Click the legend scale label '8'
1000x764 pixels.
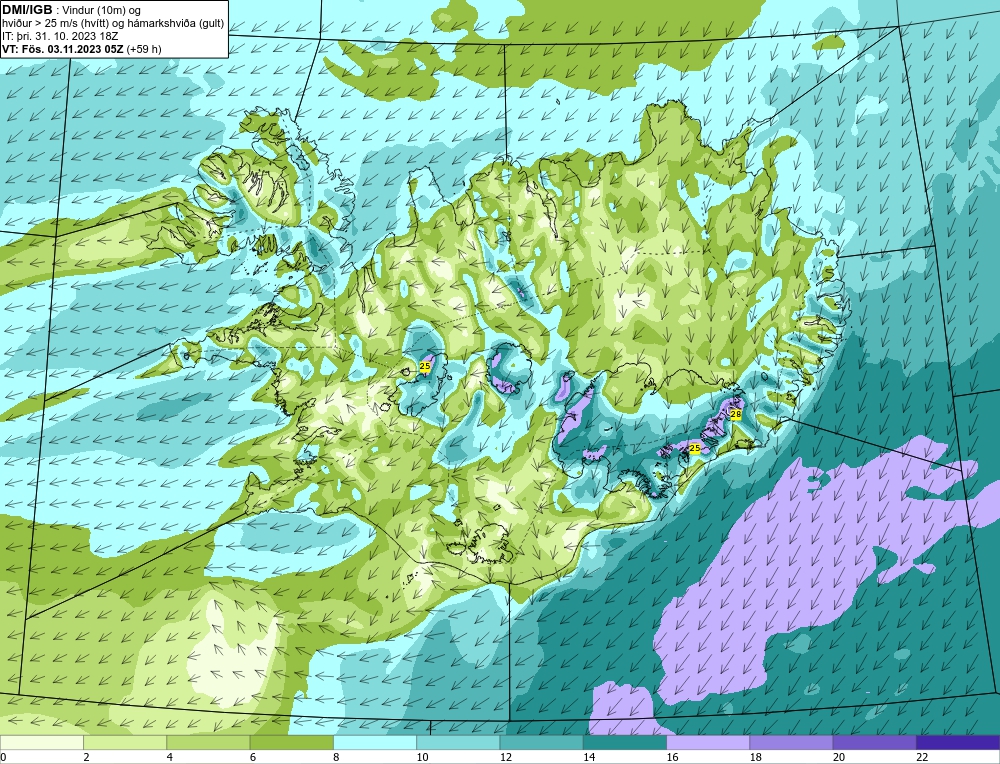pos(336,757)
